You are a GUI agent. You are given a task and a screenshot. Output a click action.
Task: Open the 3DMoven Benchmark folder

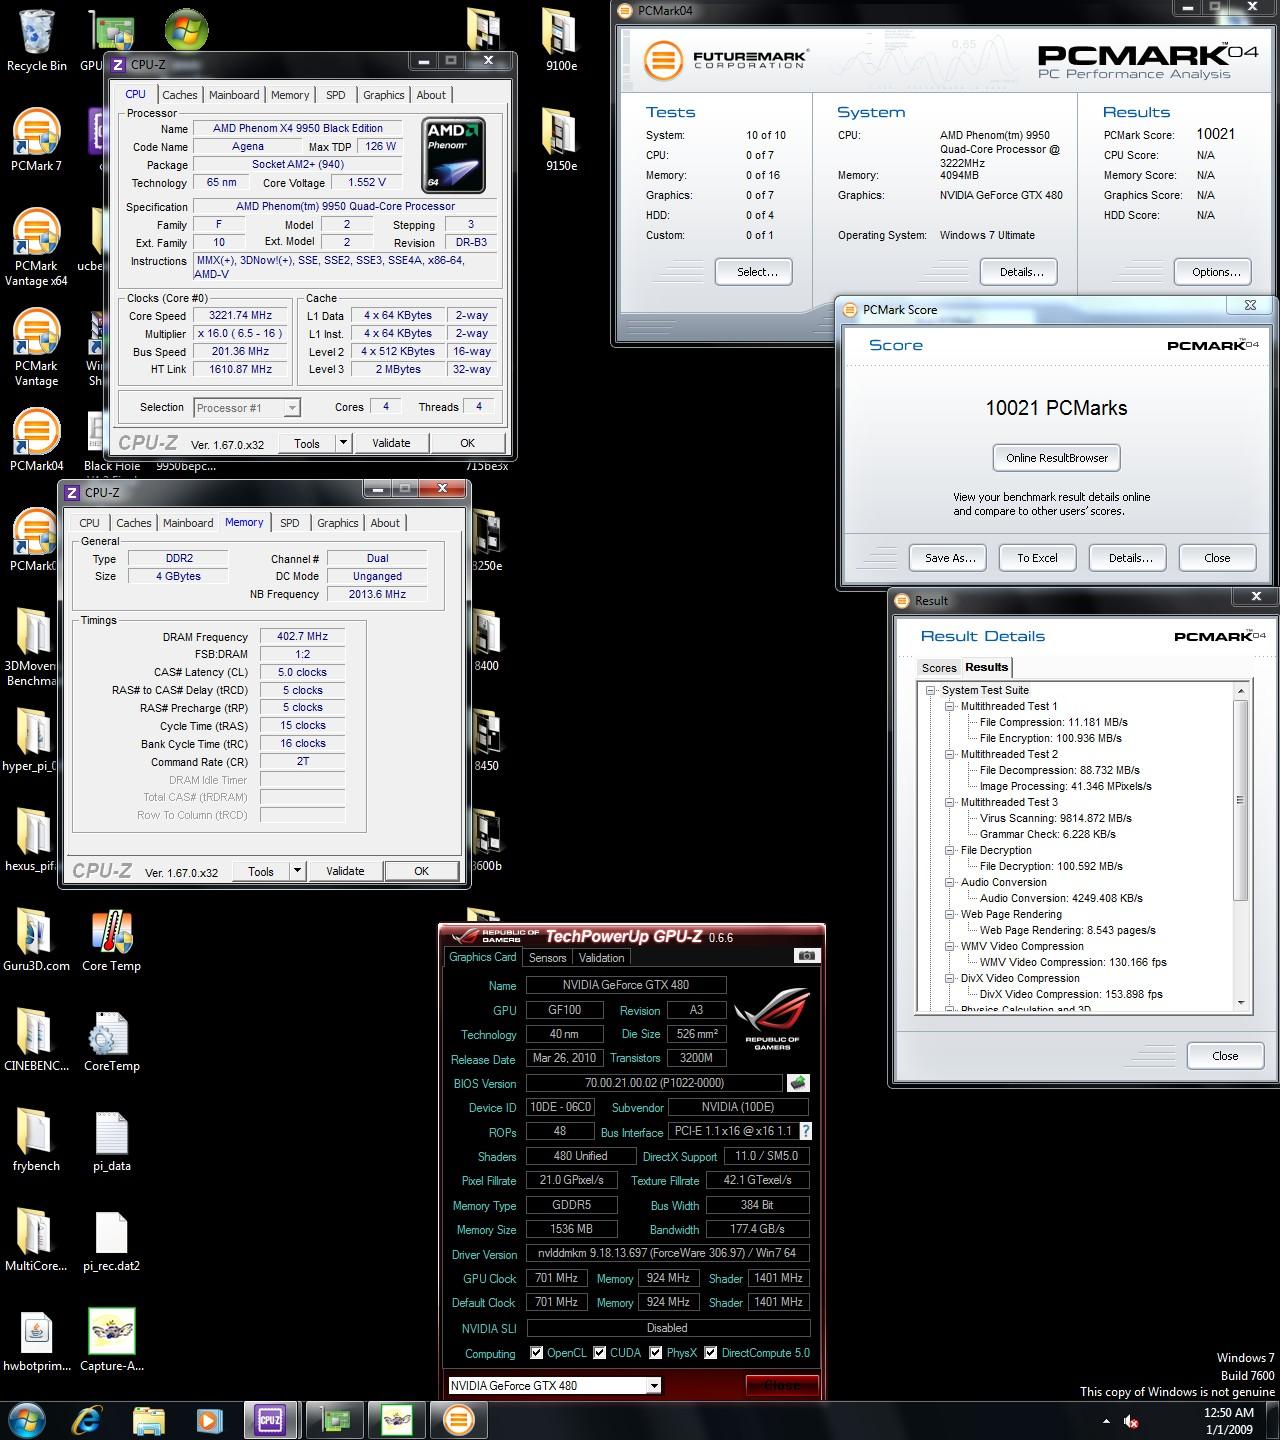(x=32, y=647)
